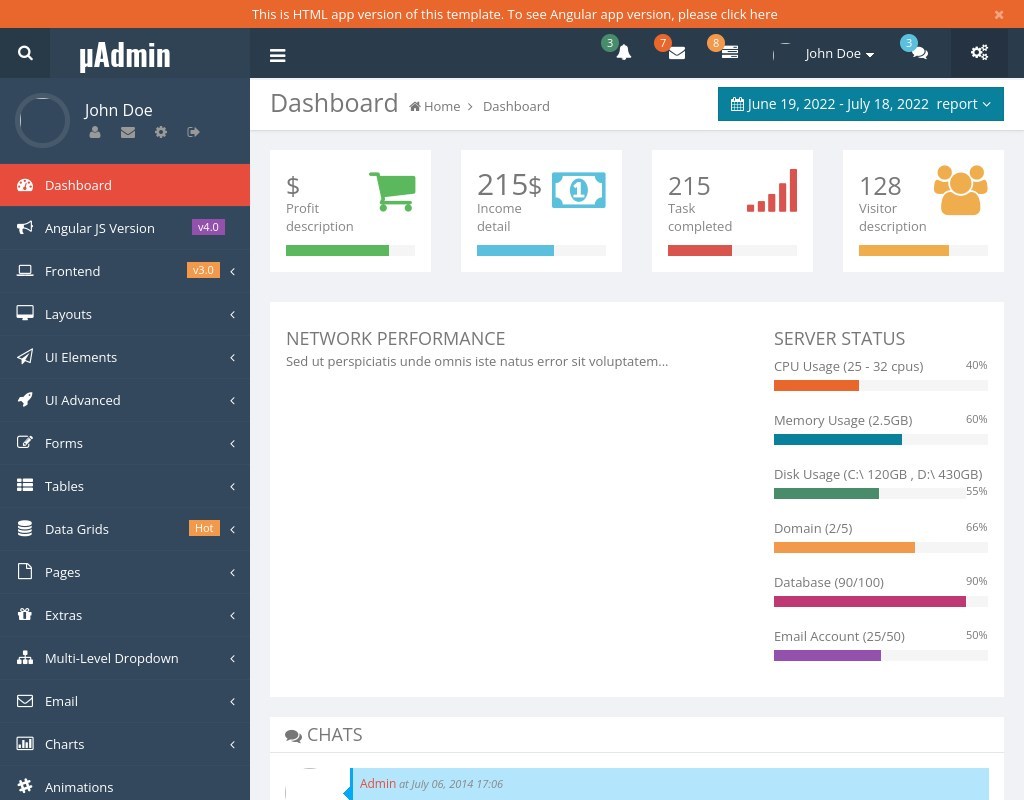Open Data Grids sidebar item

125,529
